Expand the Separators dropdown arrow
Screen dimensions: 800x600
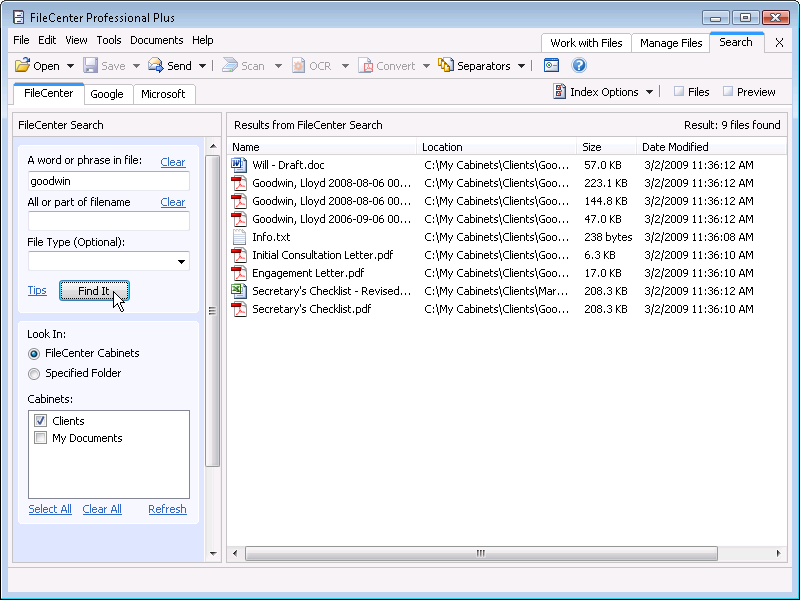pyautogui.click(x=521, y=66)
